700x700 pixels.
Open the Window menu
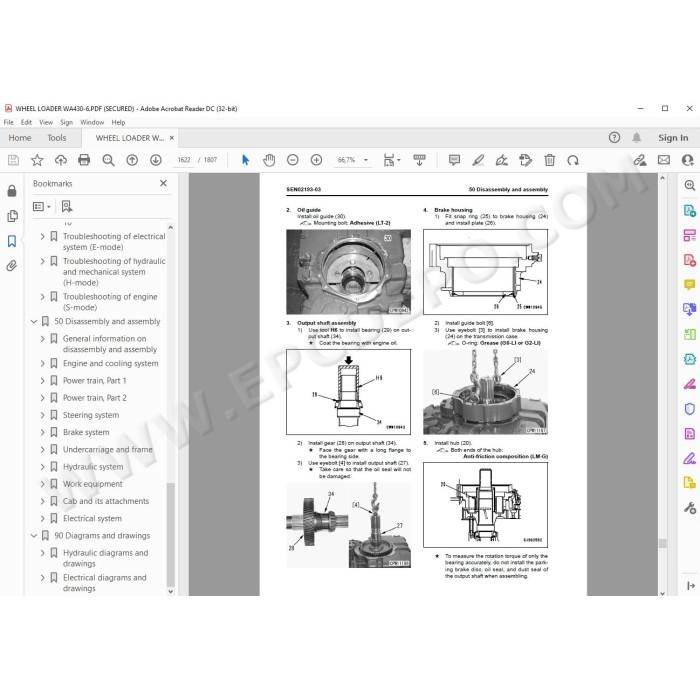[x=92, y=122]
